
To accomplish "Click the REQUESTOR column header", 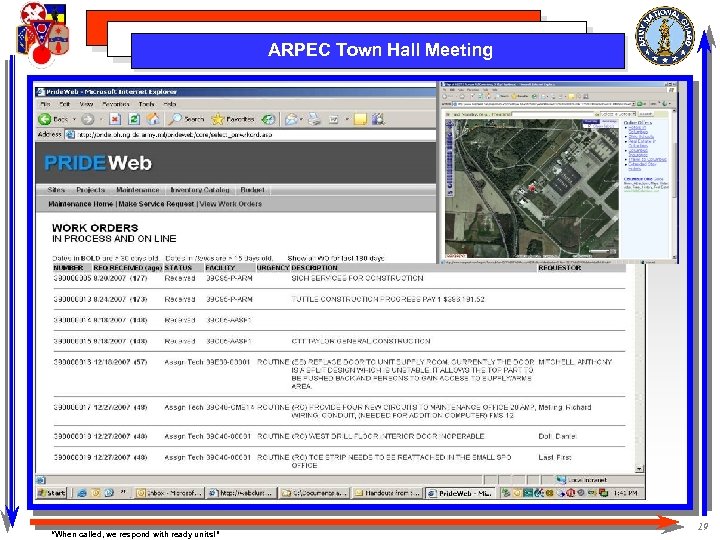I will (x=560, y=268).
